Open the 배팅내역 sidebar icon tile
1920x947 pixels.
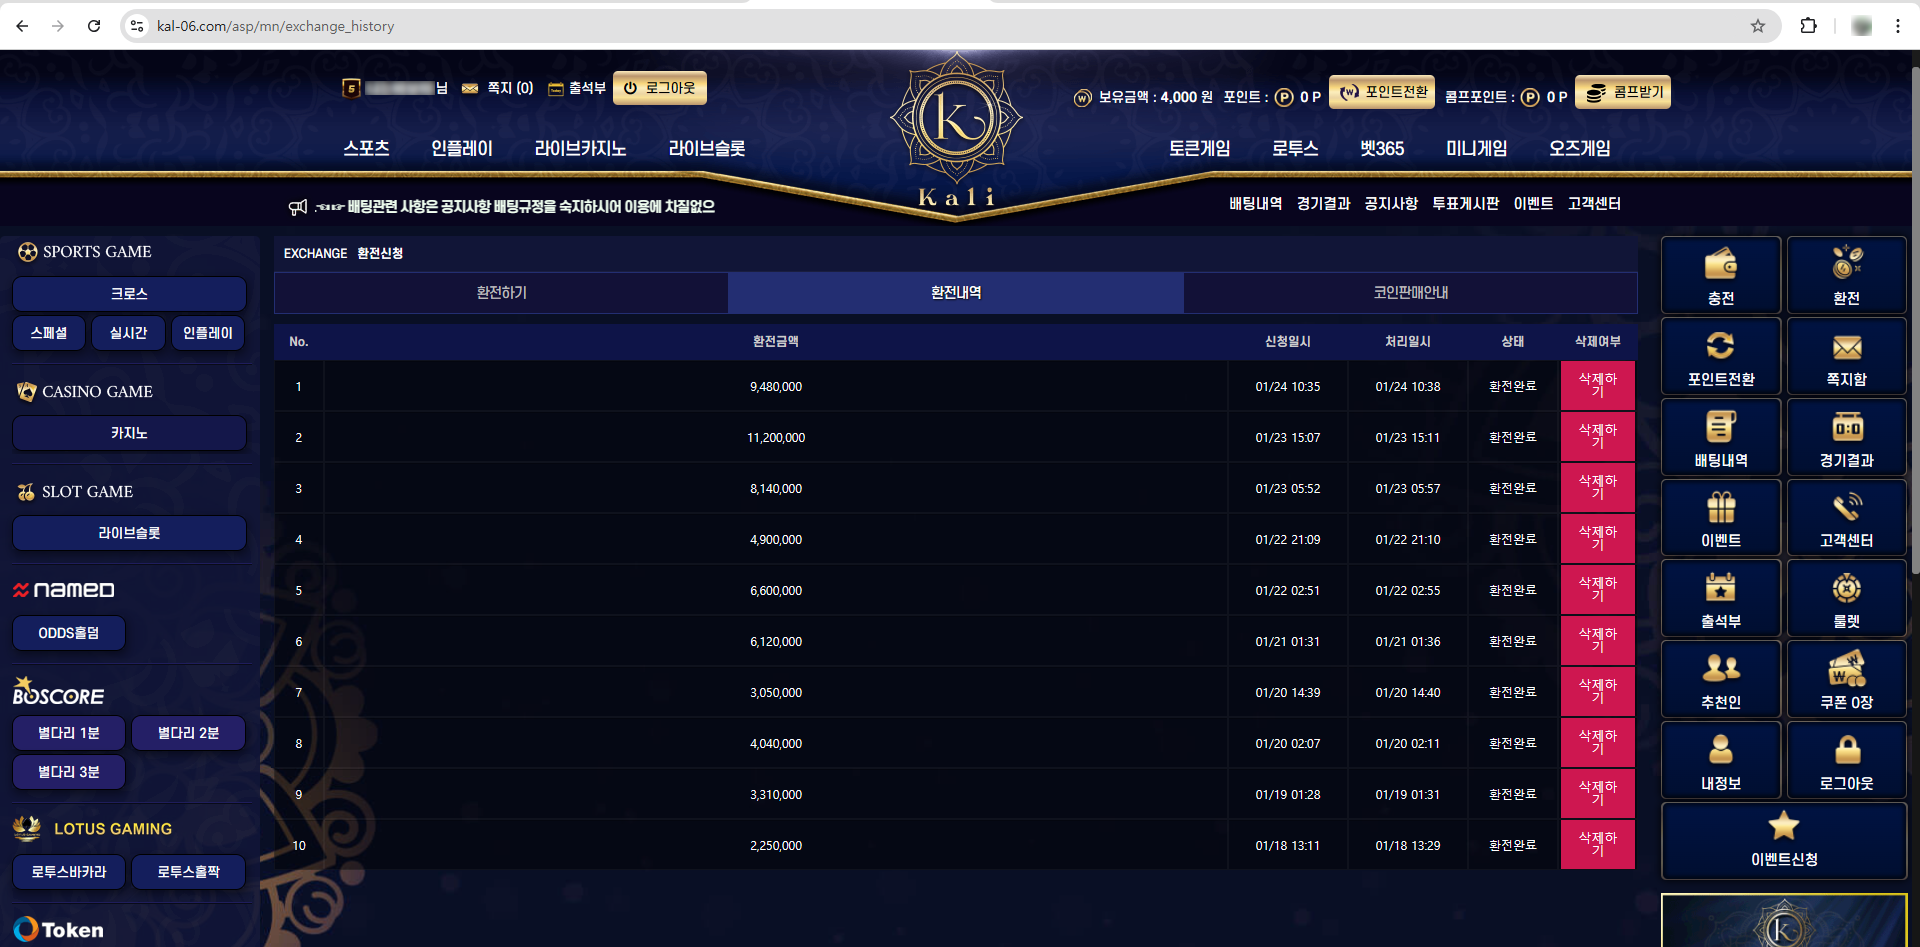pyautogui.click(x=1720, y=437)
